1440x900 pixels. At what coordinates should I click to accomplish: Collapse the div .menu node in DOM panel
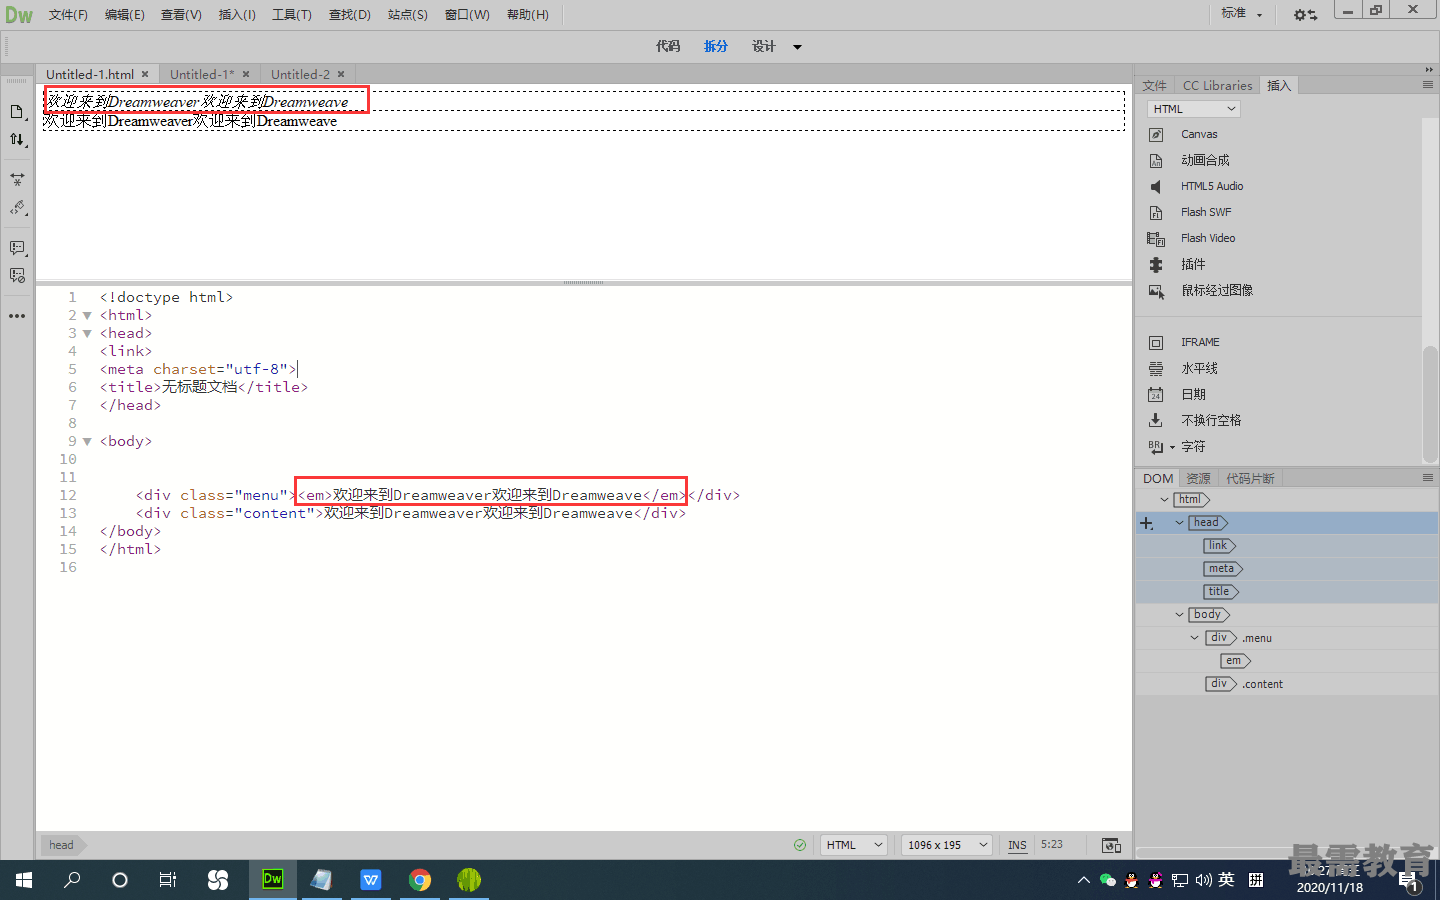(x=1194, y=638)
